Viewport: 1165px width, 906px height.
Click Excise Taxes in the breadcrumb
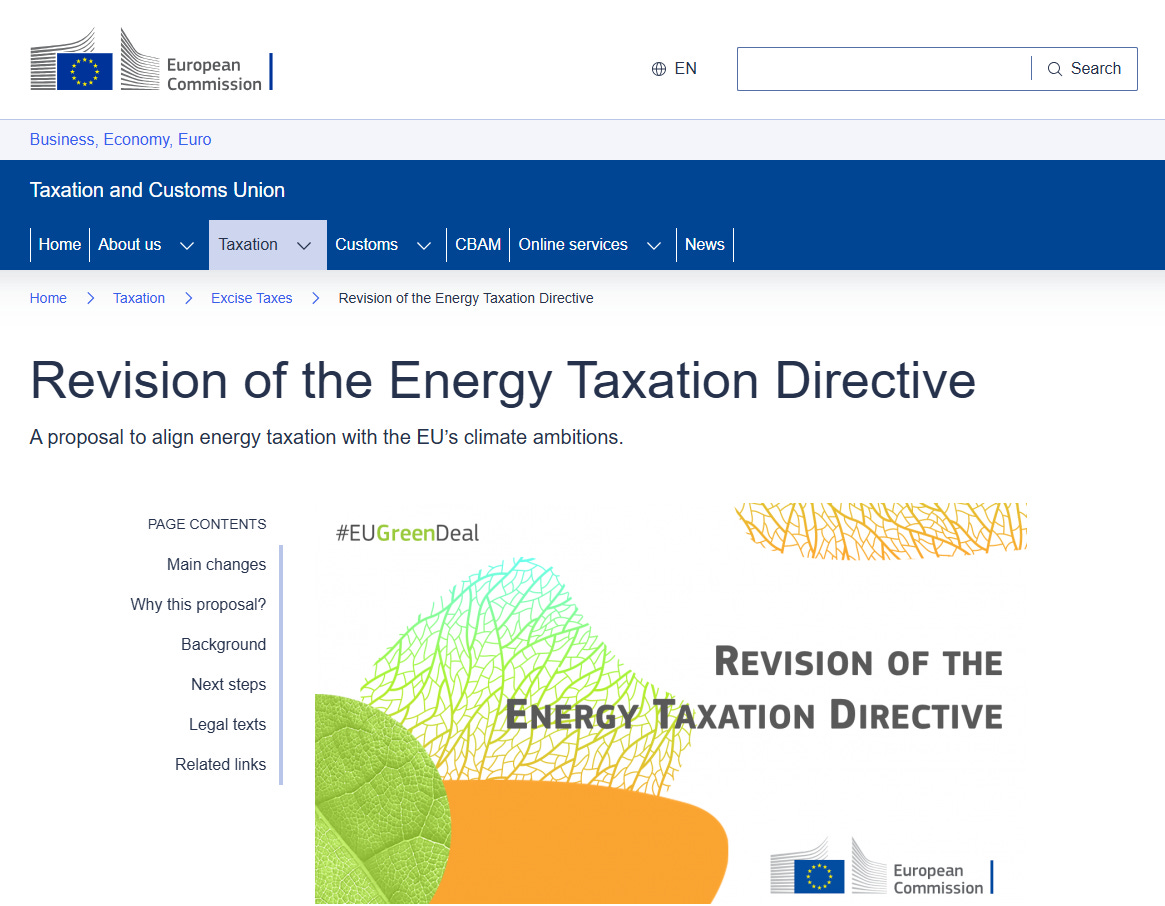[x=252, y=298]
